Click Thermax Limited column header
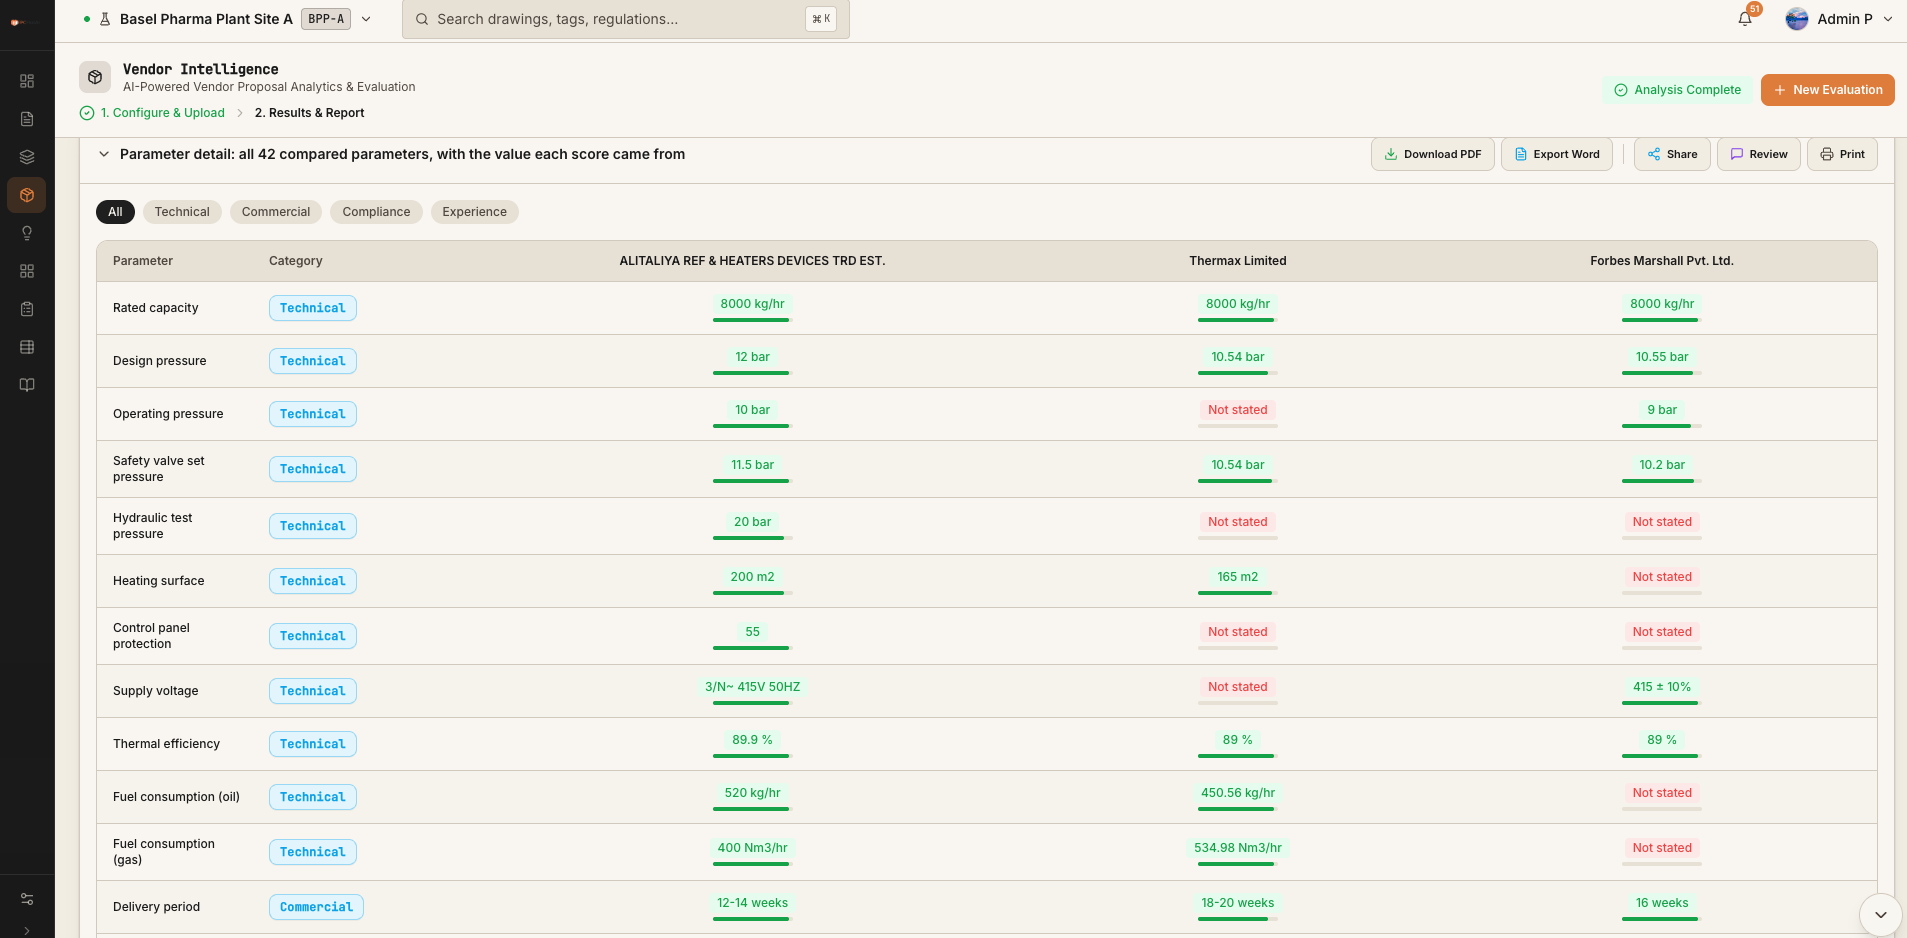The height and width of the screenshot is (938, 1907). point(1238,261)
